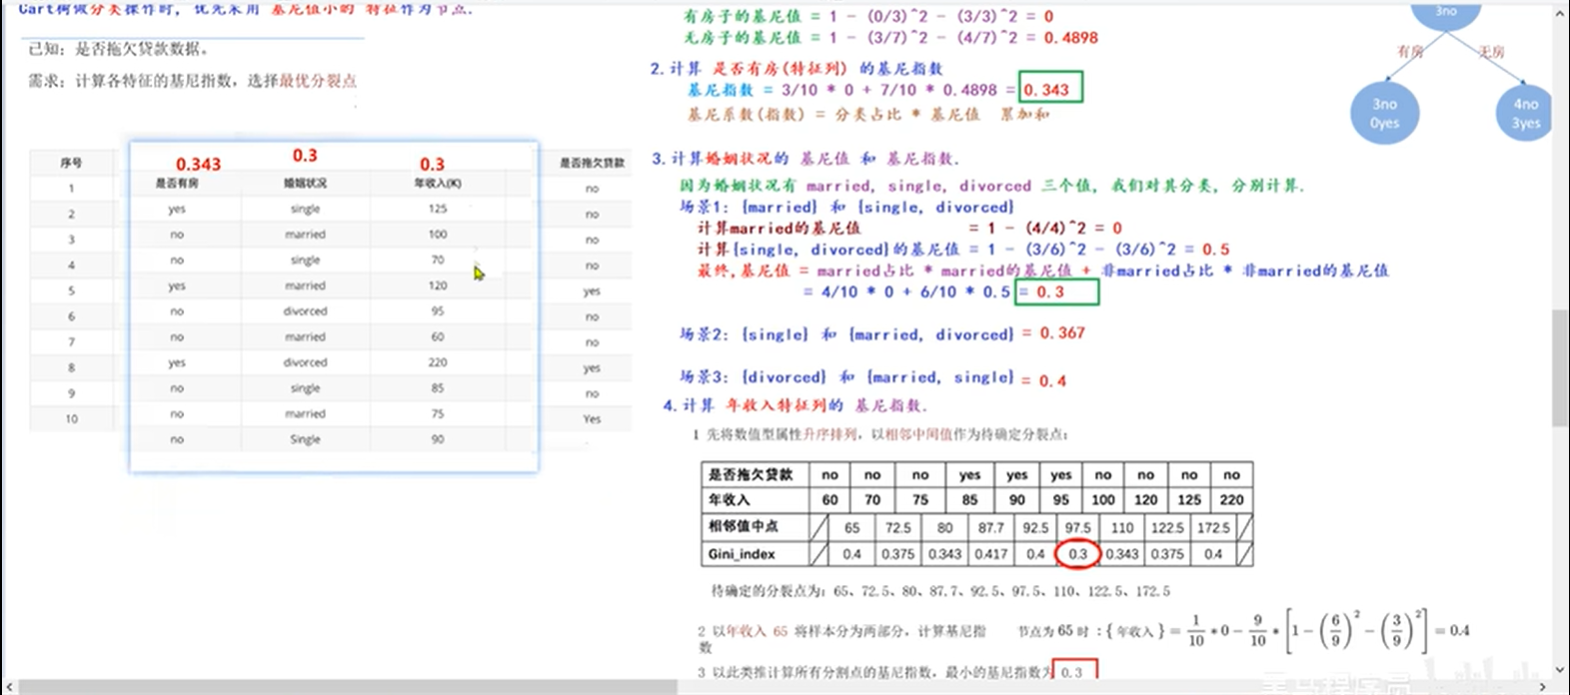
Task: Click the '无房' branch label
Action: tap(1491, 52)
